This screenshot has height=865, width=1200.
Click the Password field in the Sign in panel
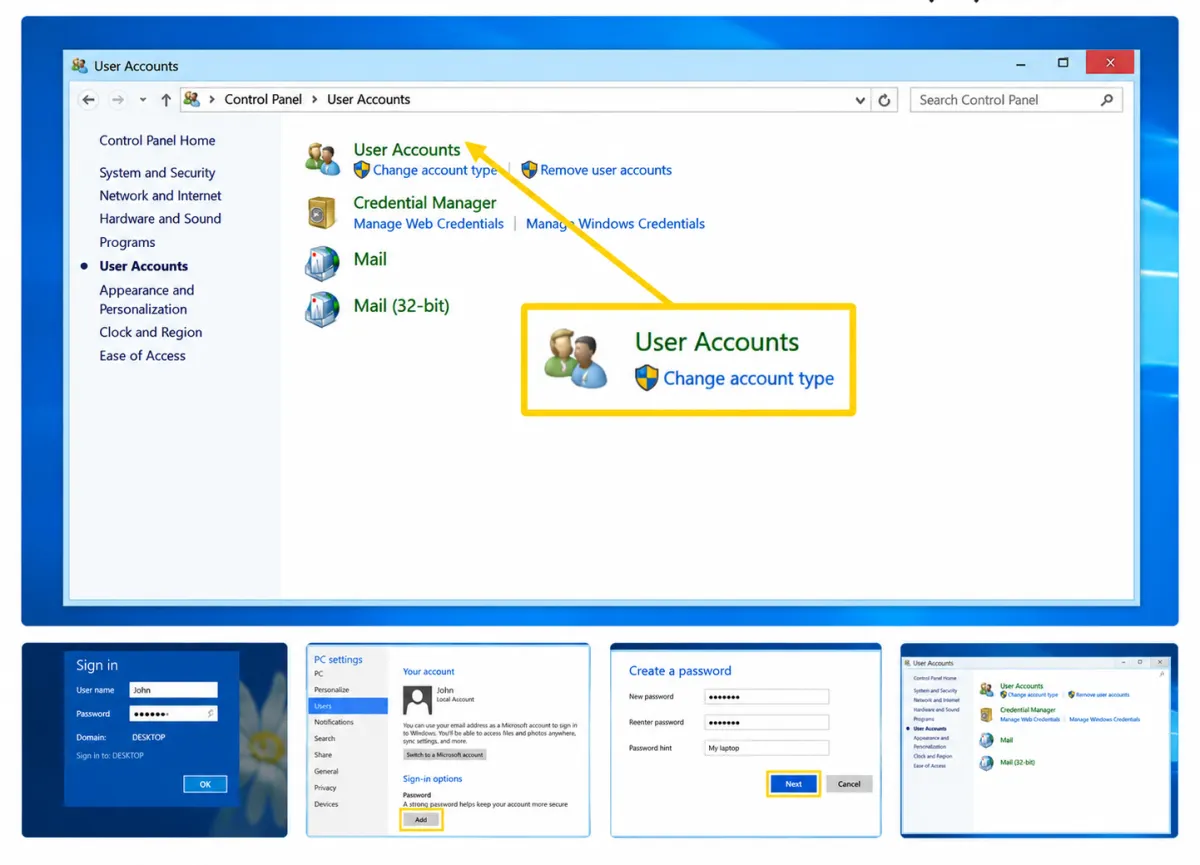(173, 714)
